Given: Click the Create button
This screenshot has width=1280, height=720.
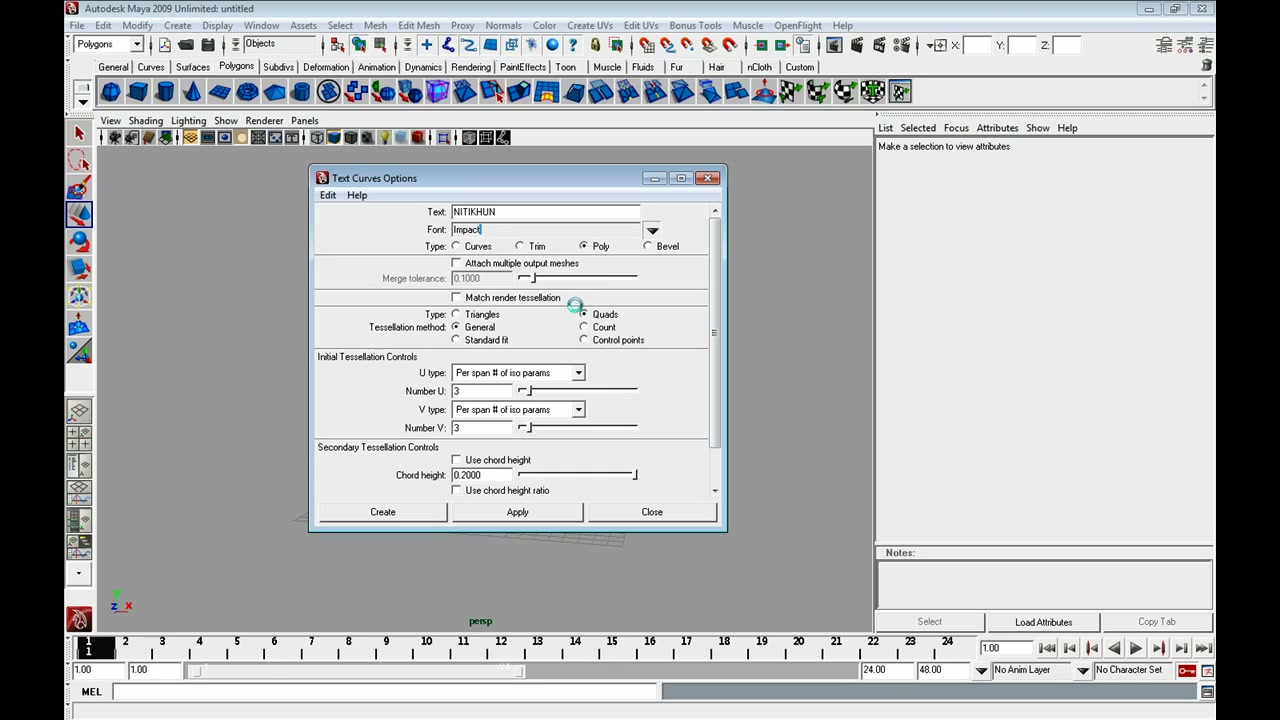Looking at the screenshot, I should 383,512.
